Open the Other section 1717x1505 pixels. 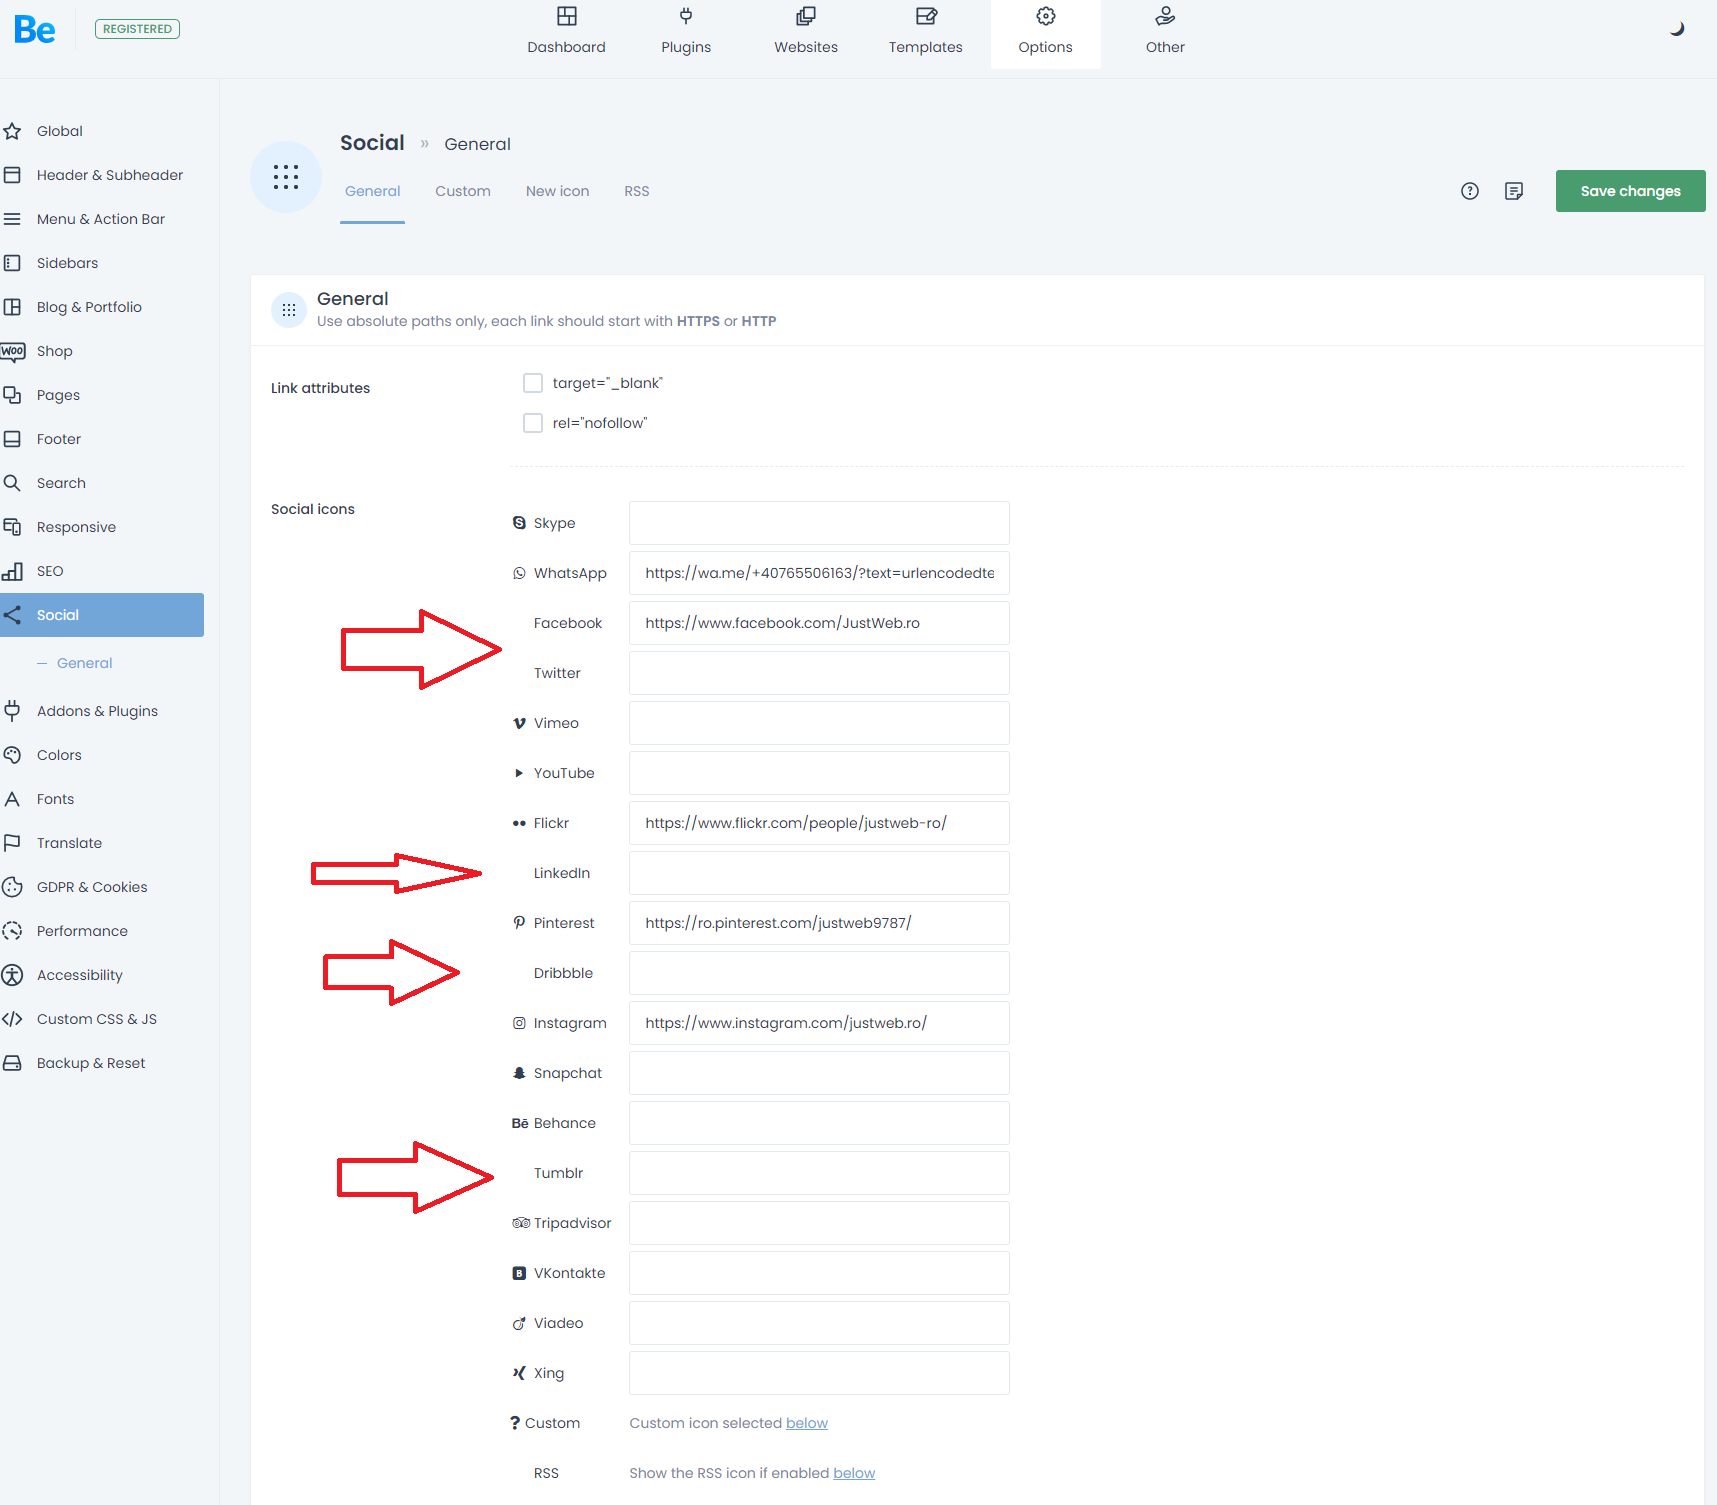[x=1165, y=31]
